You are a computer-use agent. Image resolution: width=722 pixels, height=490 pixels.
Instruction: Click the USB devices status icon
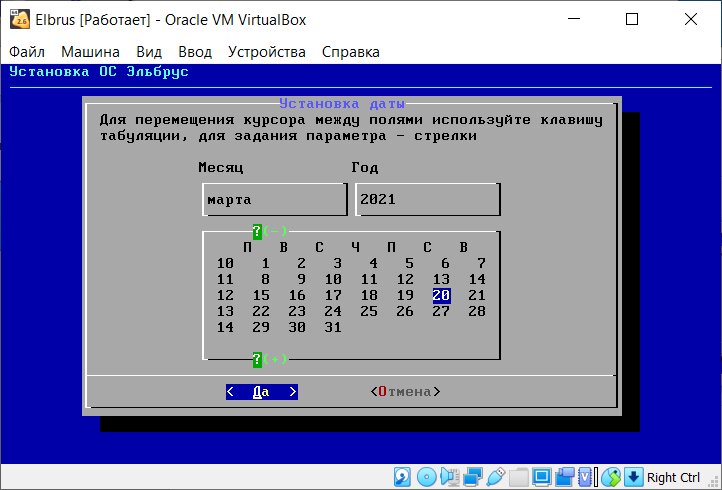495,477
